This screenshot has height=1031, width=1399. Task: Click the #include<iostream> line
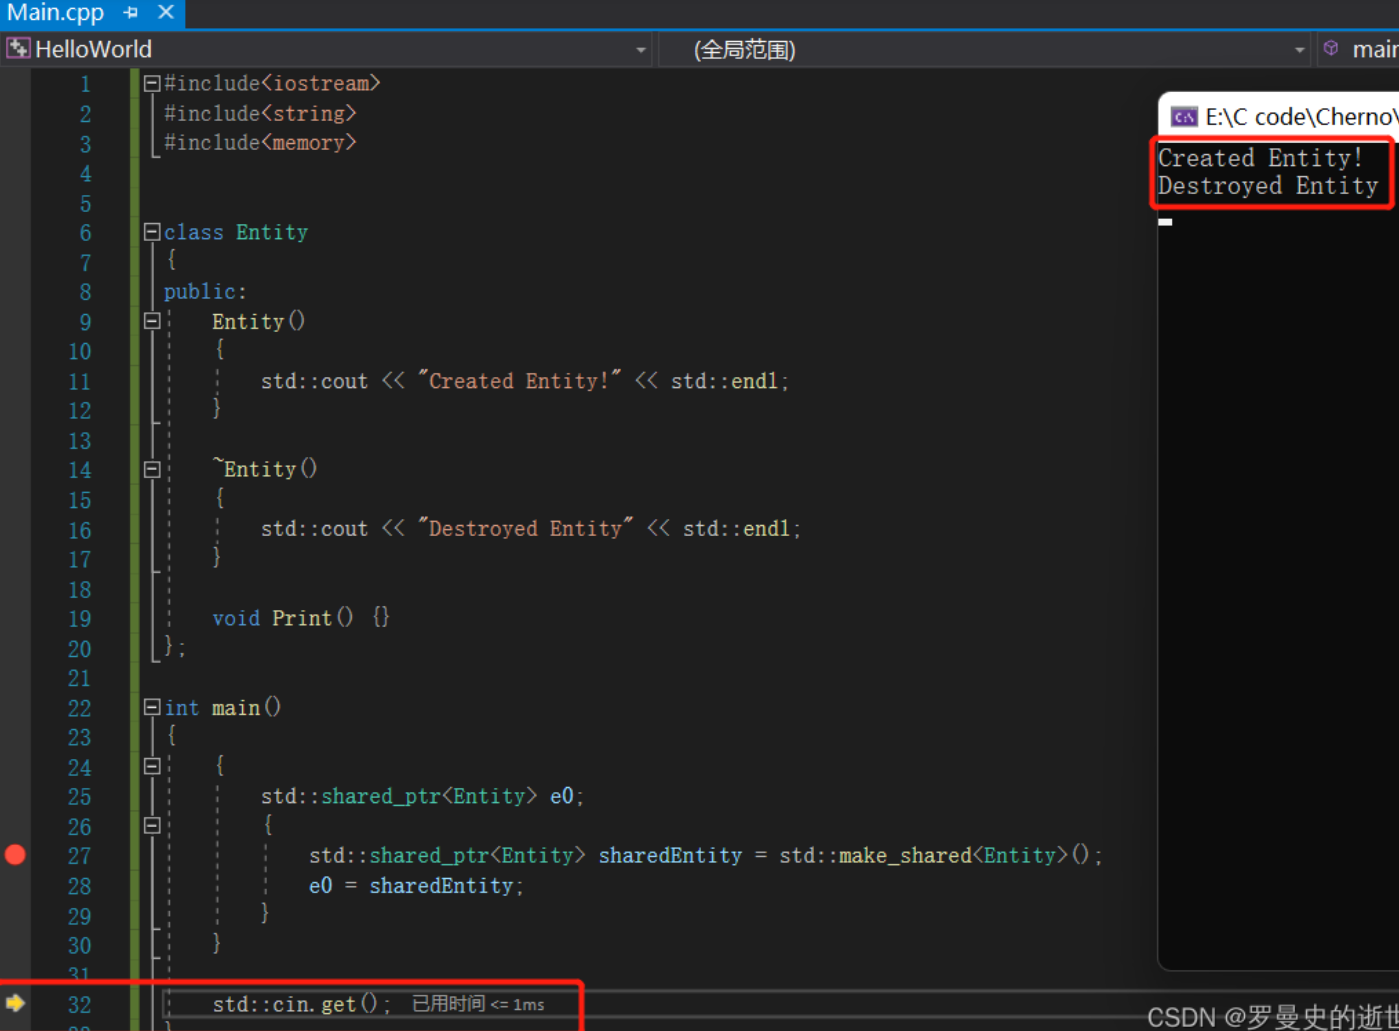pyautogui.click(x=272, y=83)
